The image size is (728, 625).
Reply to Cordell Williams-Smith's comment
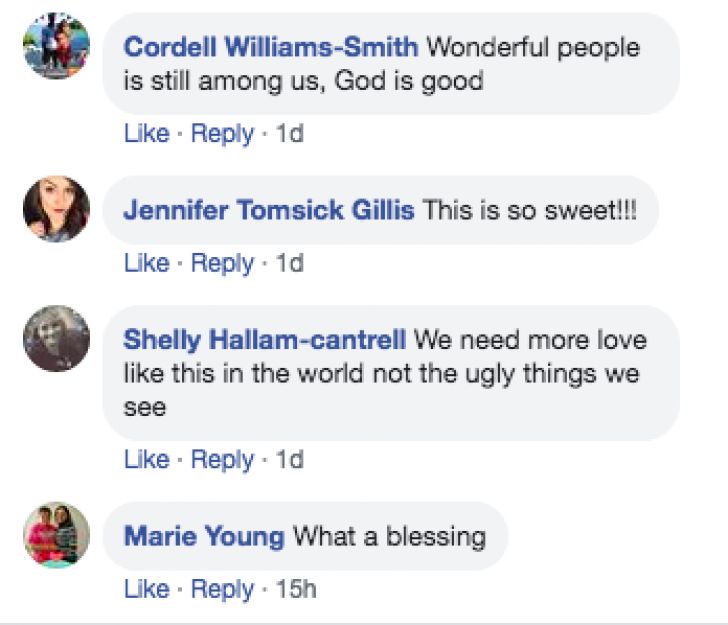tap(222, 135)
